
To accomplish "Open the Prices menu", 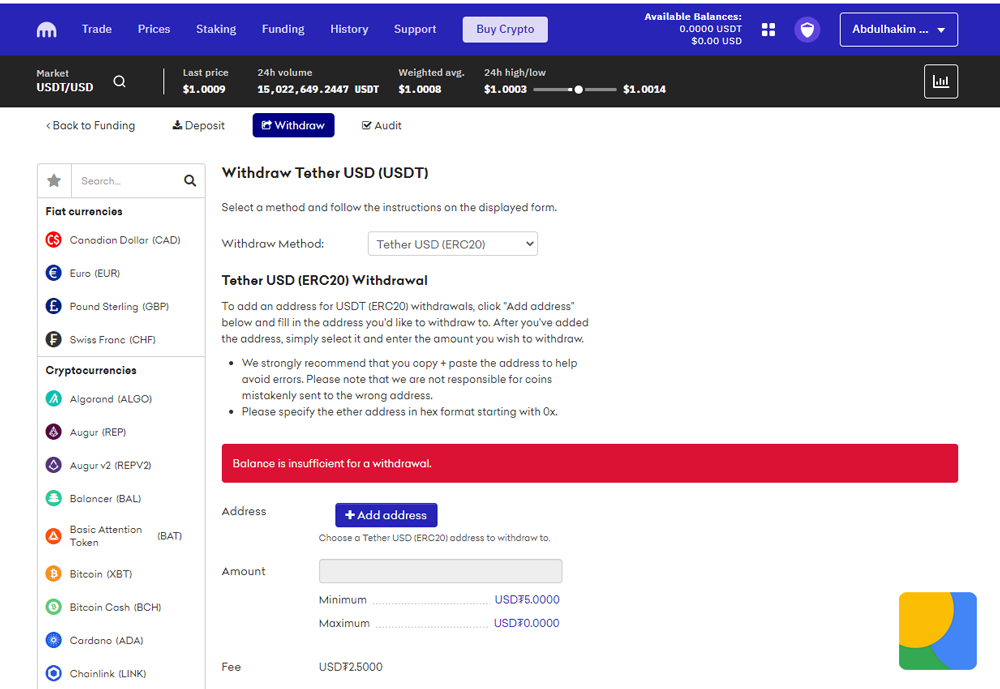I will (x=154, y=29).
